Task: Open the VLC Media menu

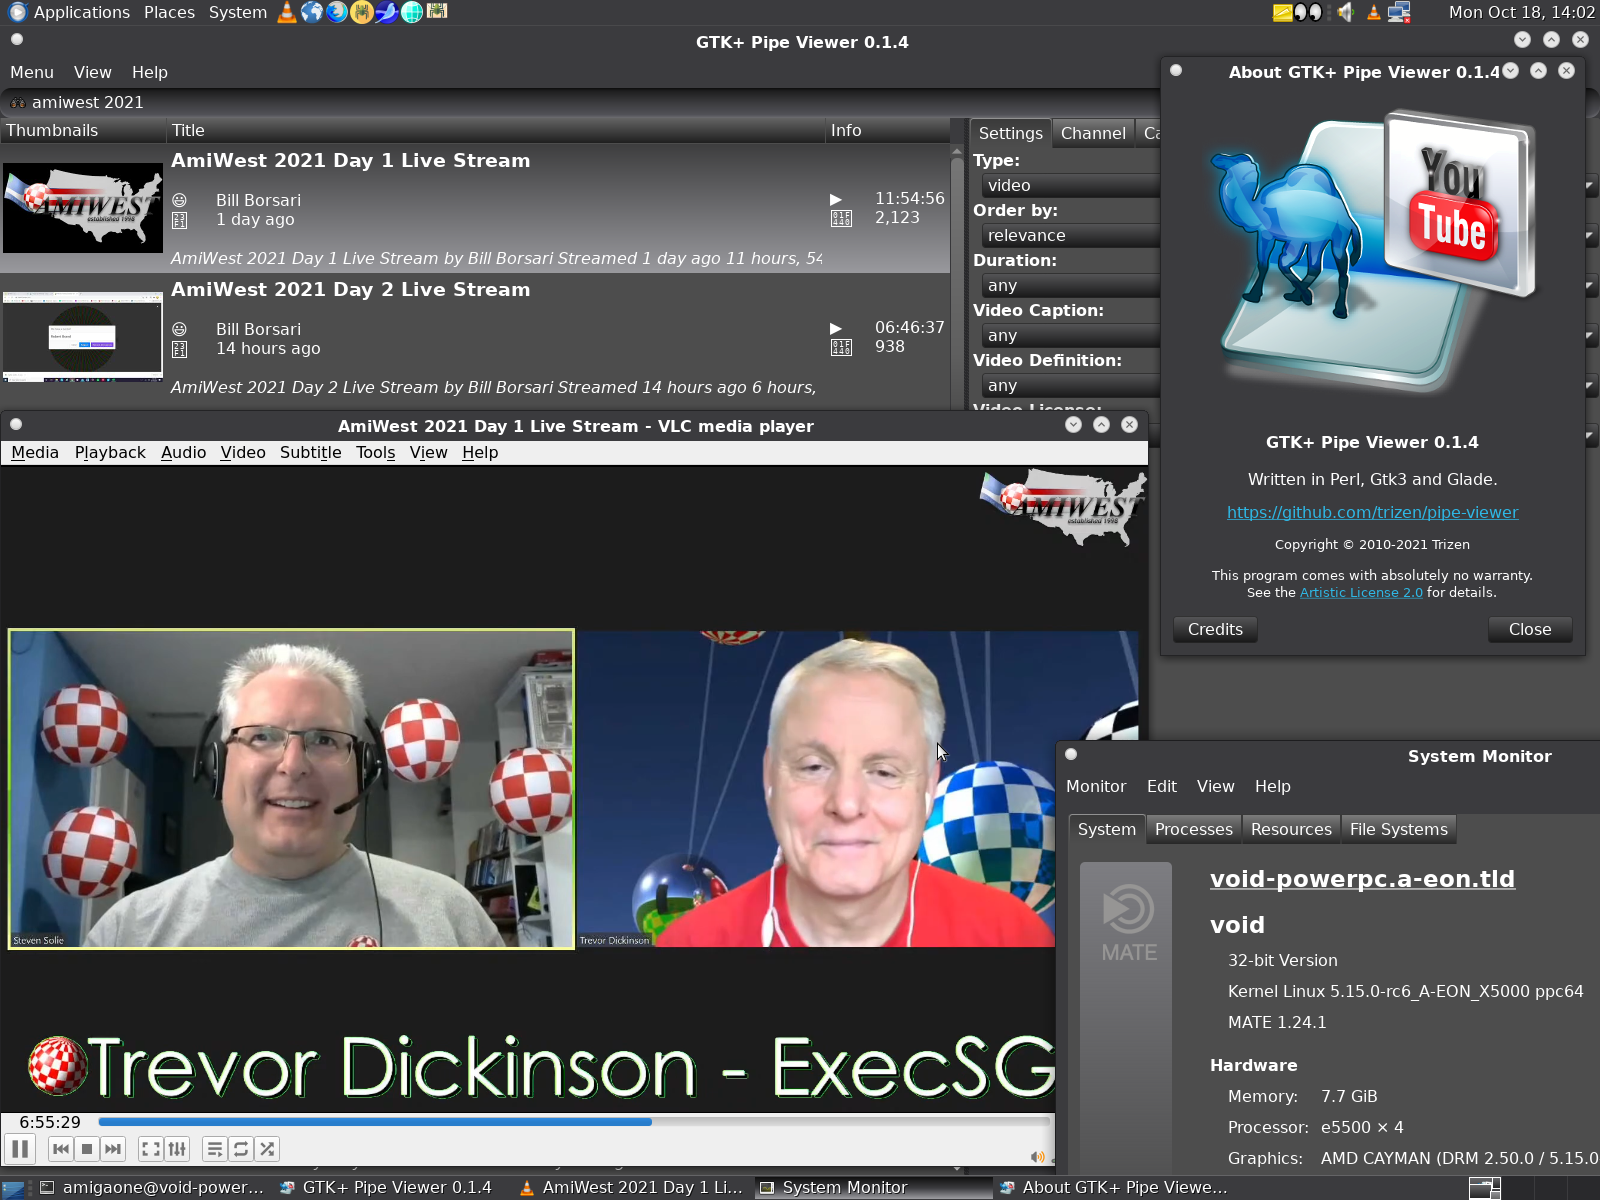Action: coord(35,452)
